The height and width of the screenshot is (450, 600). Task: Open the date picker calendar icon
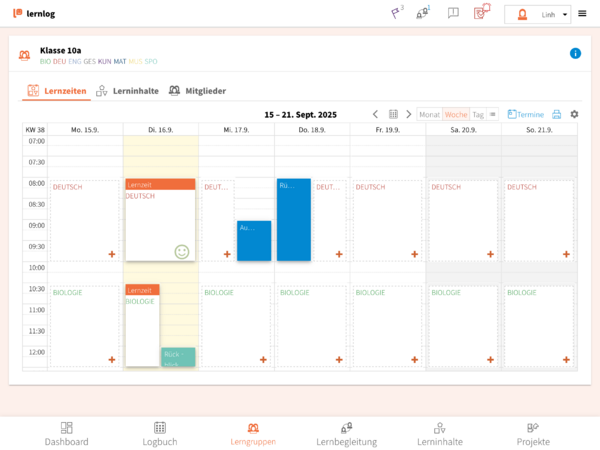[x=393, y=114]
